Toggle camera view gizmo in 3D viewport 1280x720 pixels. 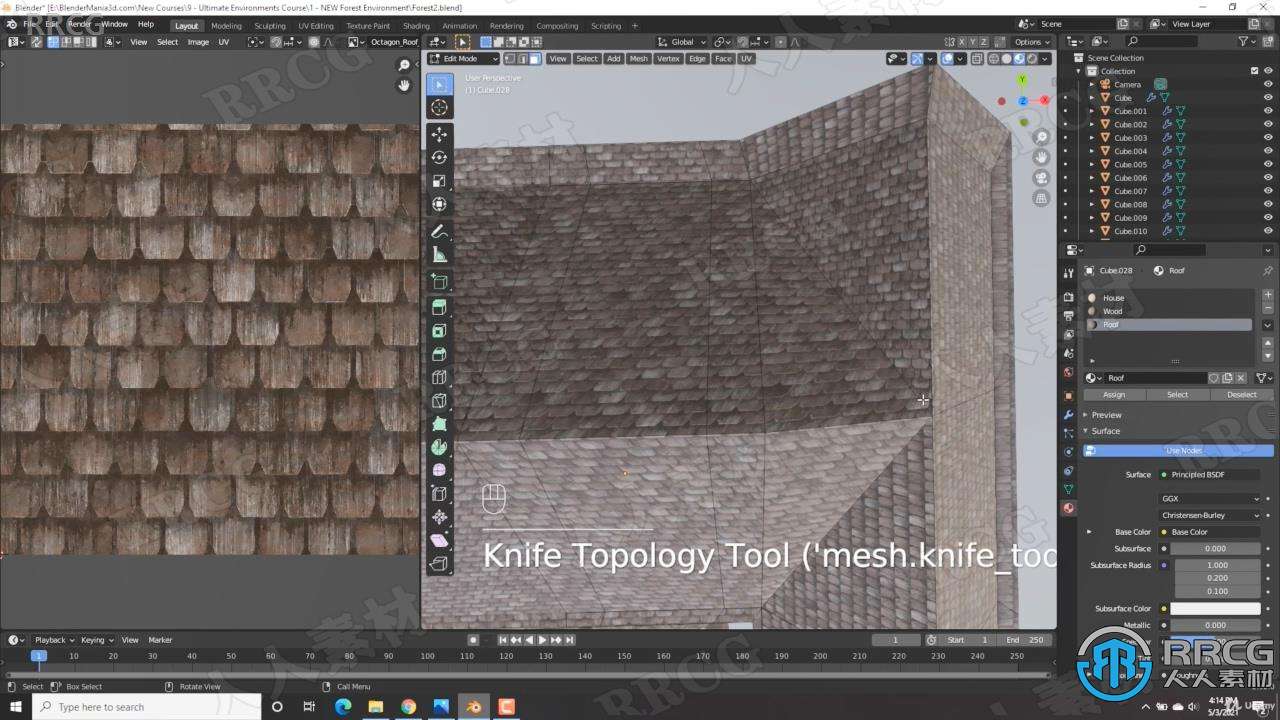point(1041,178)
